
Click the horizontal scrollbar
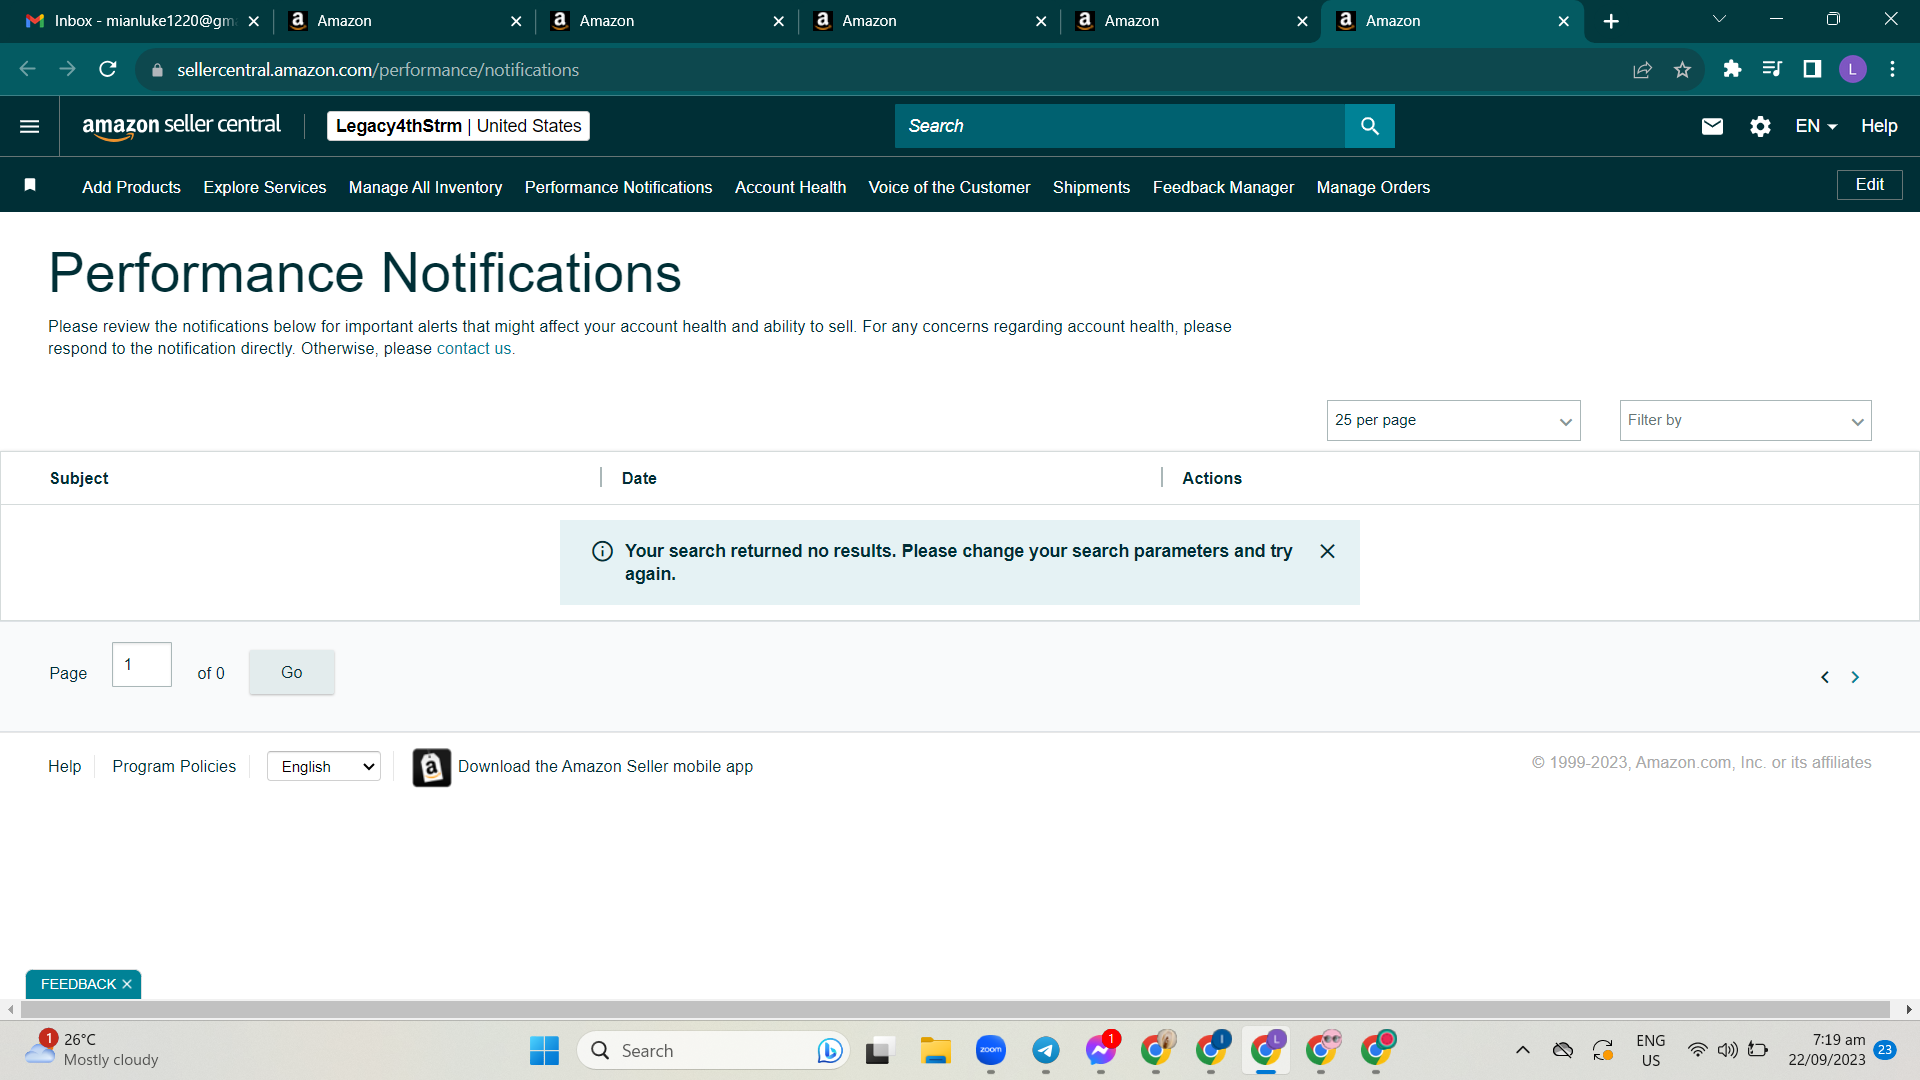[x=955, y=1009]
